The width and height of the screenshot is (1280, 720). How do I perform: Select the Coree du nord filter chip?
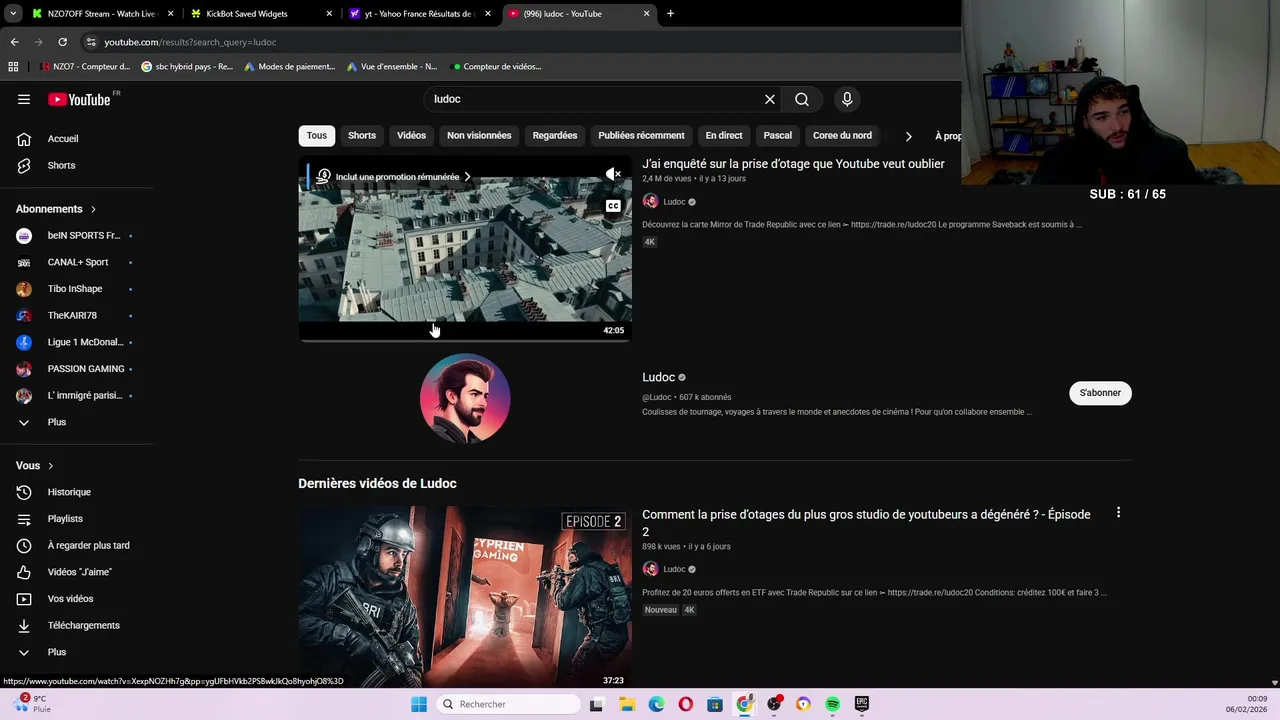coord(842,136)
